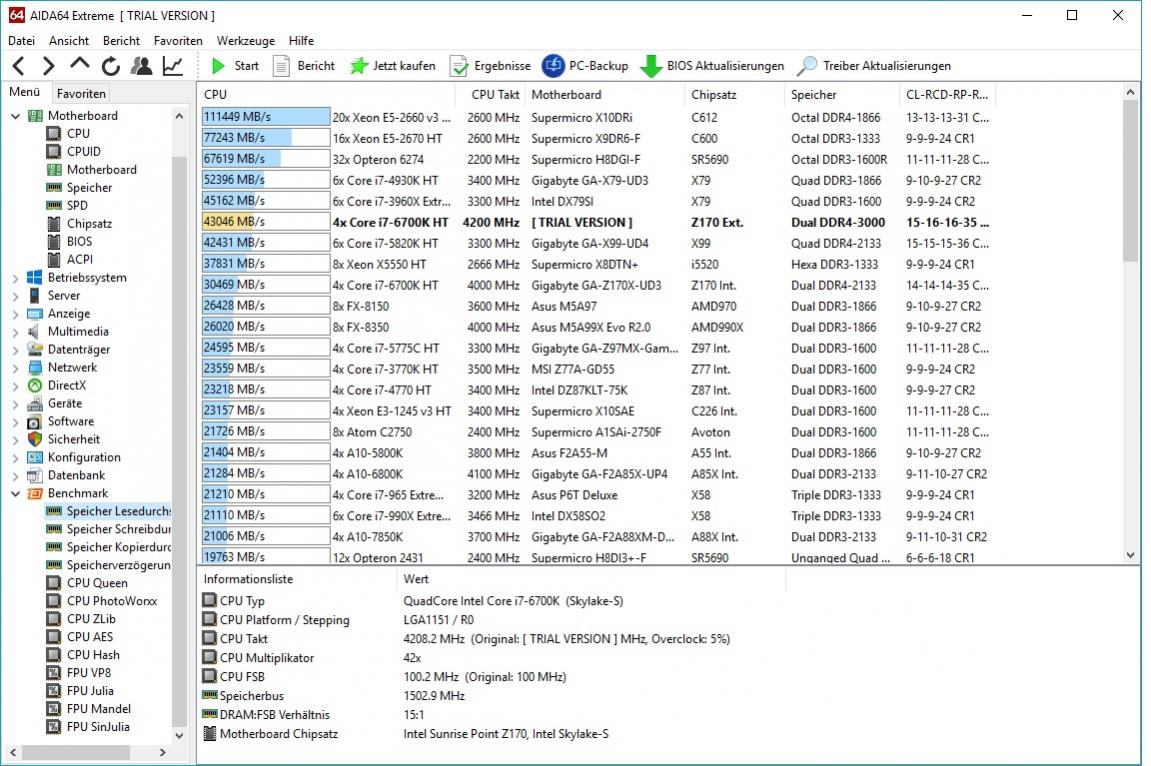Expand the Anzeige tree node
Screen dimensions: 1151x766
[x=15, y=314]
